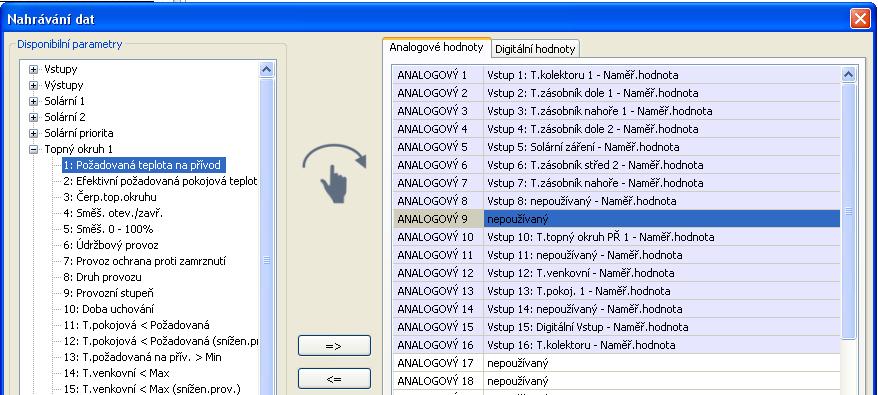Switch to Analogové hodnoty tab

coord(436,48)
